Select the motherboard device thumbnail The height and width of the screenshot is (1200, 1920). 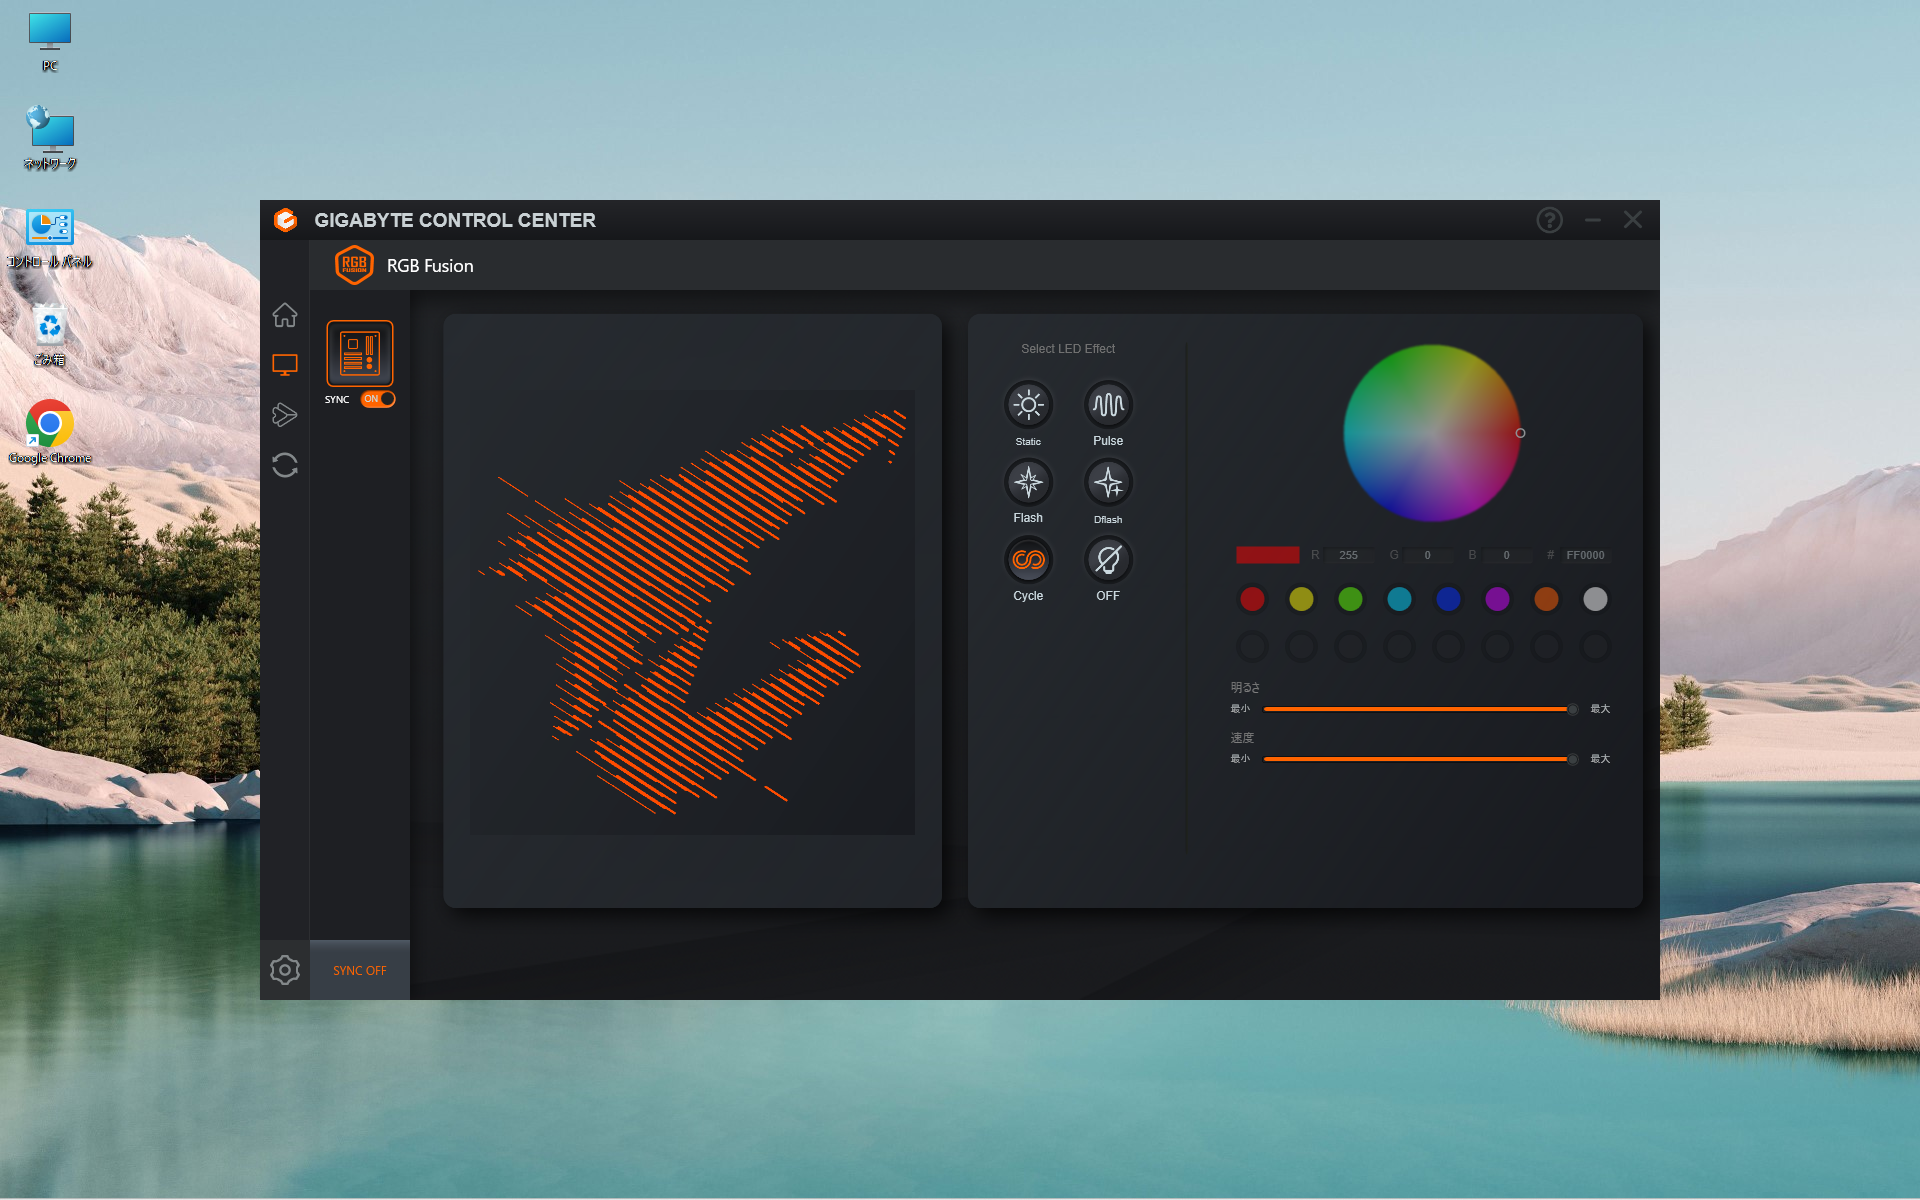coord(359,353)
